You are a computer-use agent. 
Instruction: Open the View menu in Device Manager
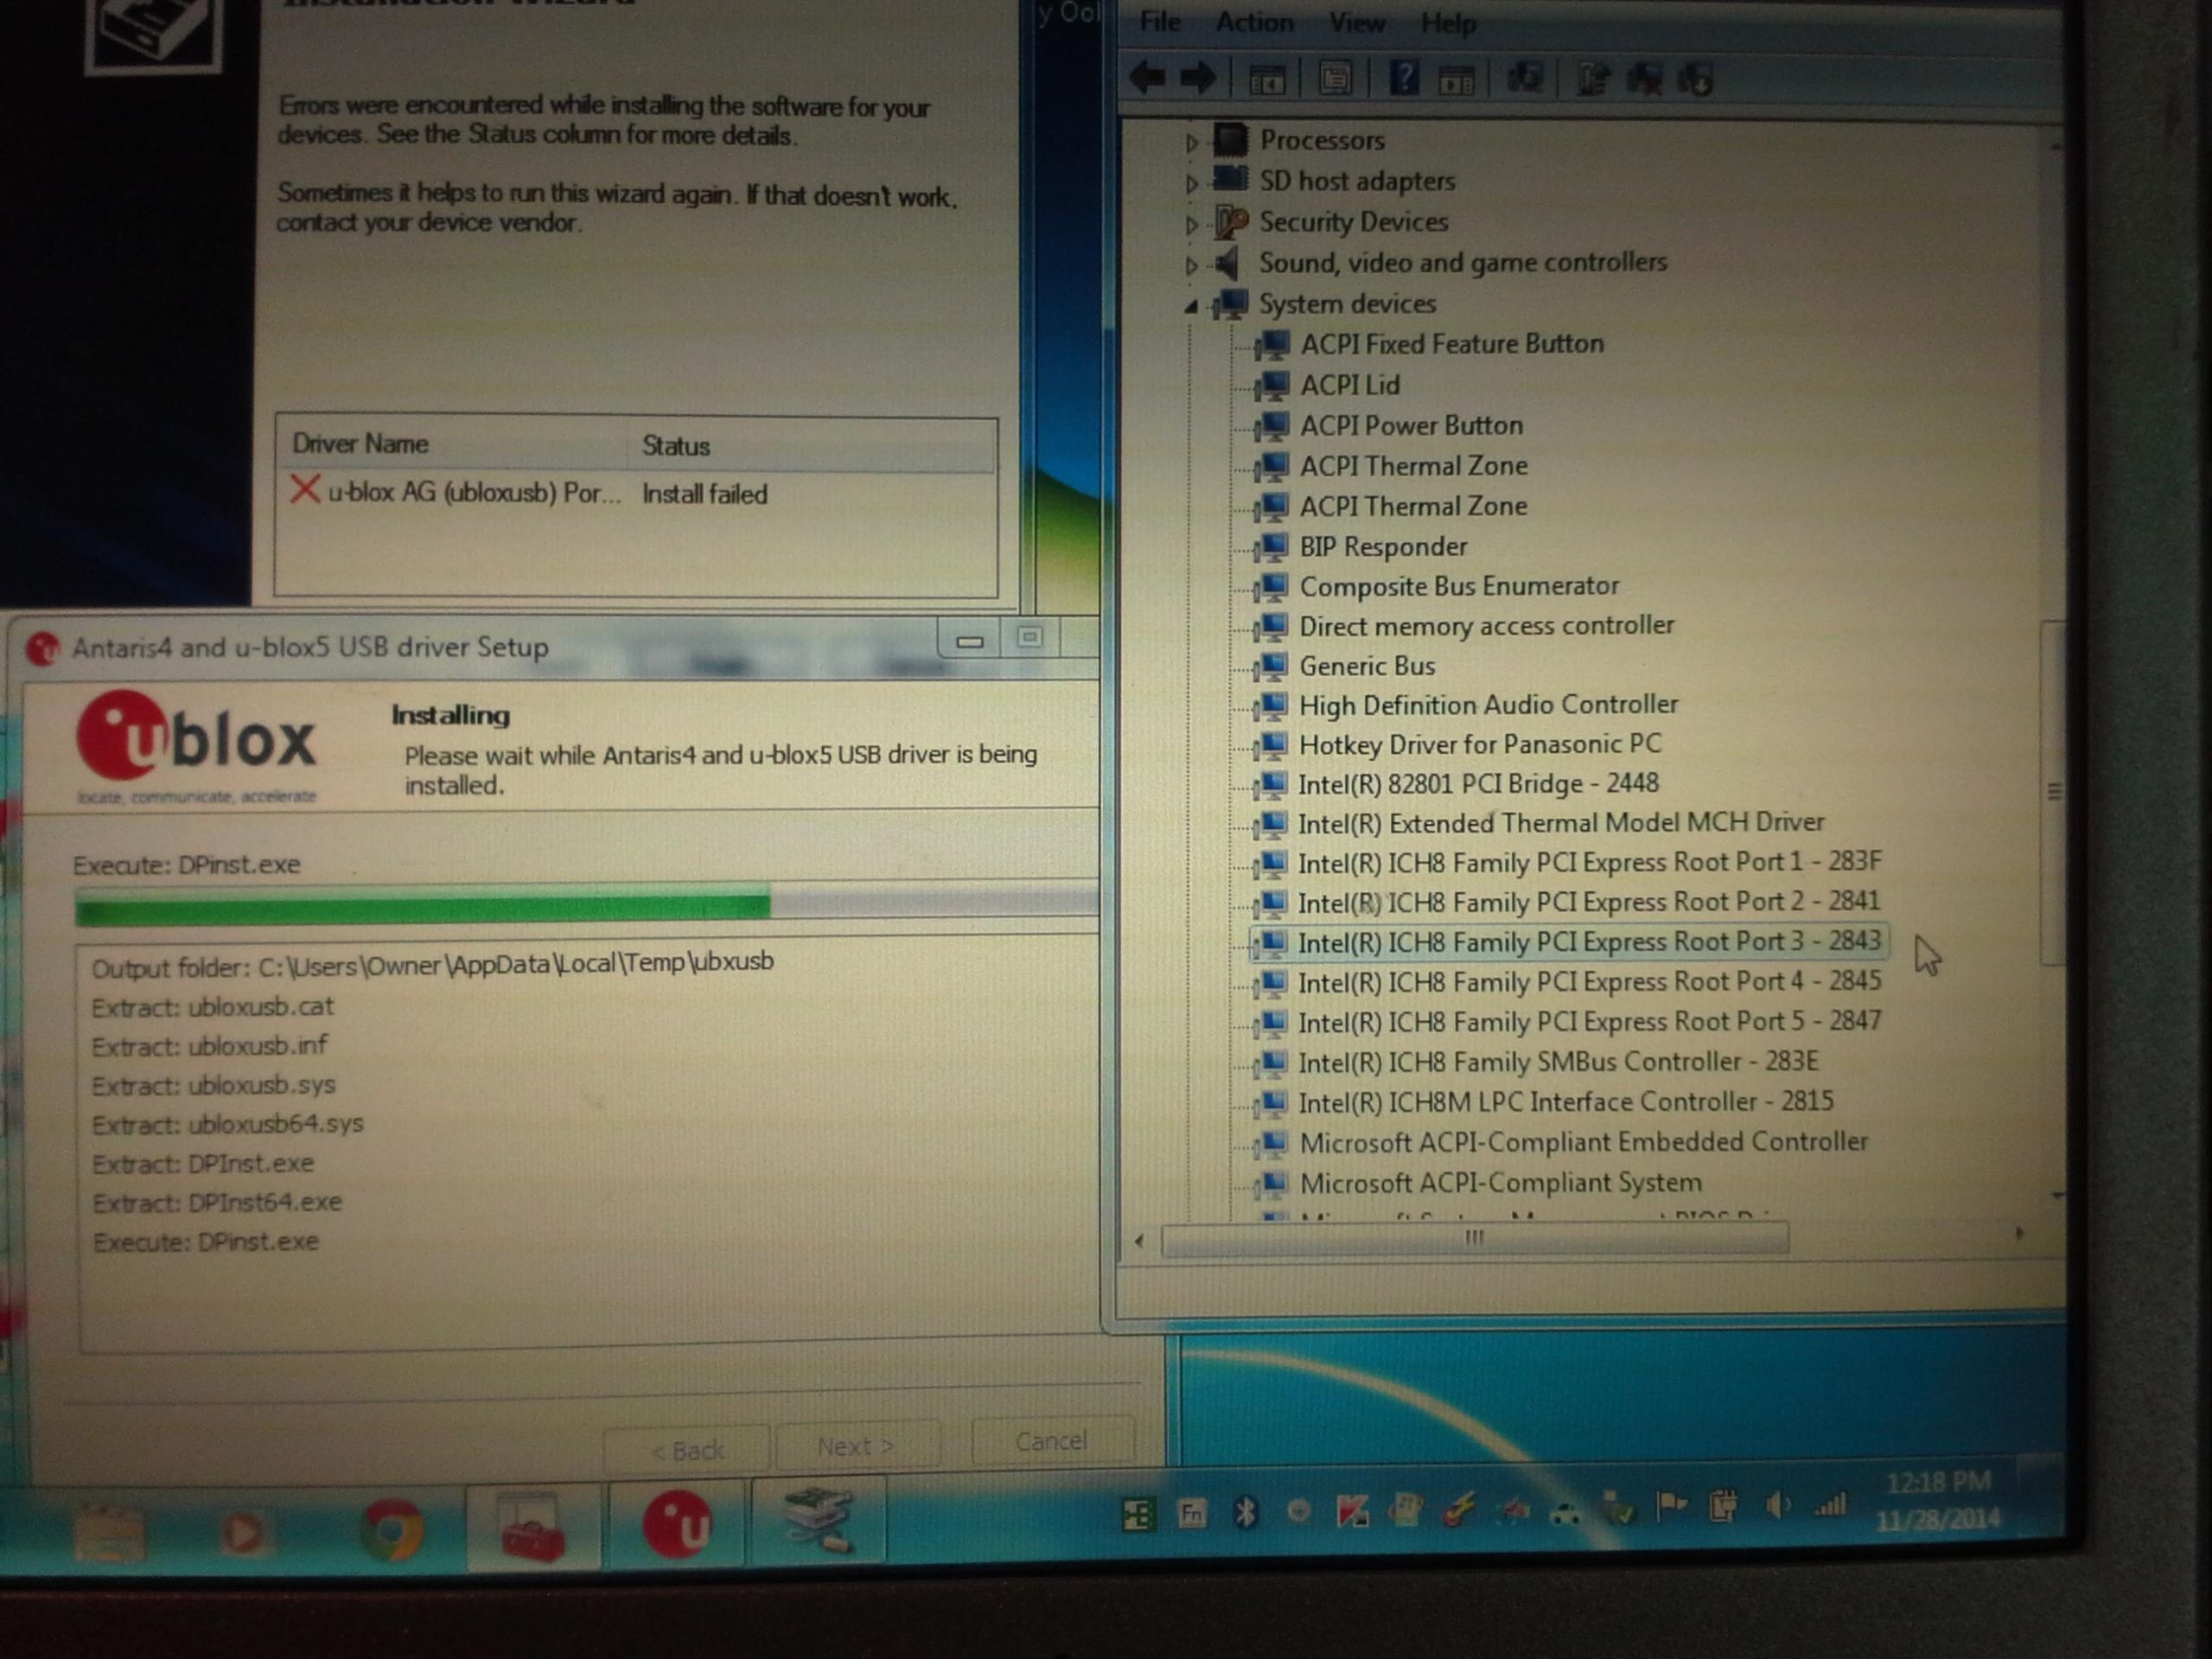(1356, 22)
